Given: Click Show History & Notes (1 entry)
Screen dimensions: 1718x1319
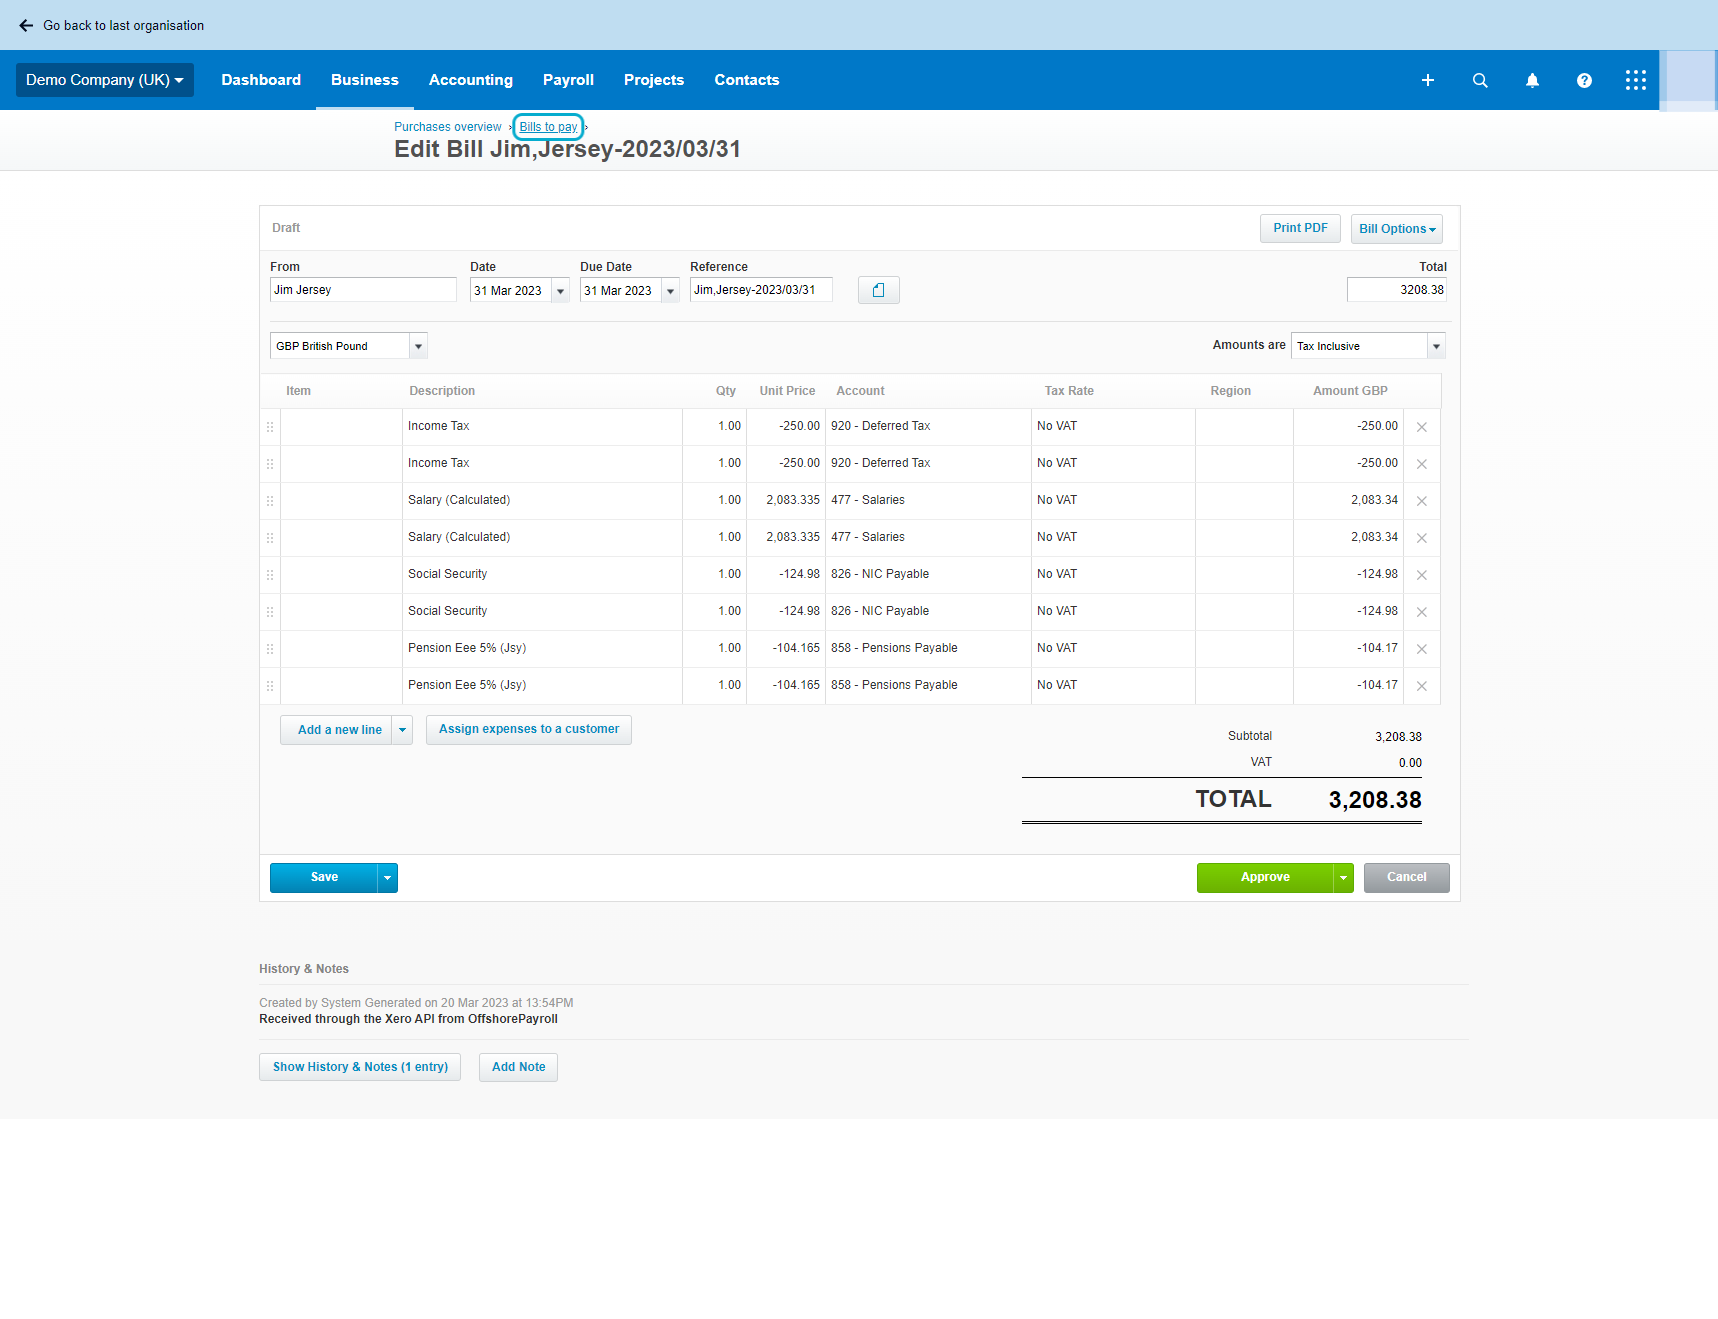Looking at the screenshot, I should coord(360,1067).
